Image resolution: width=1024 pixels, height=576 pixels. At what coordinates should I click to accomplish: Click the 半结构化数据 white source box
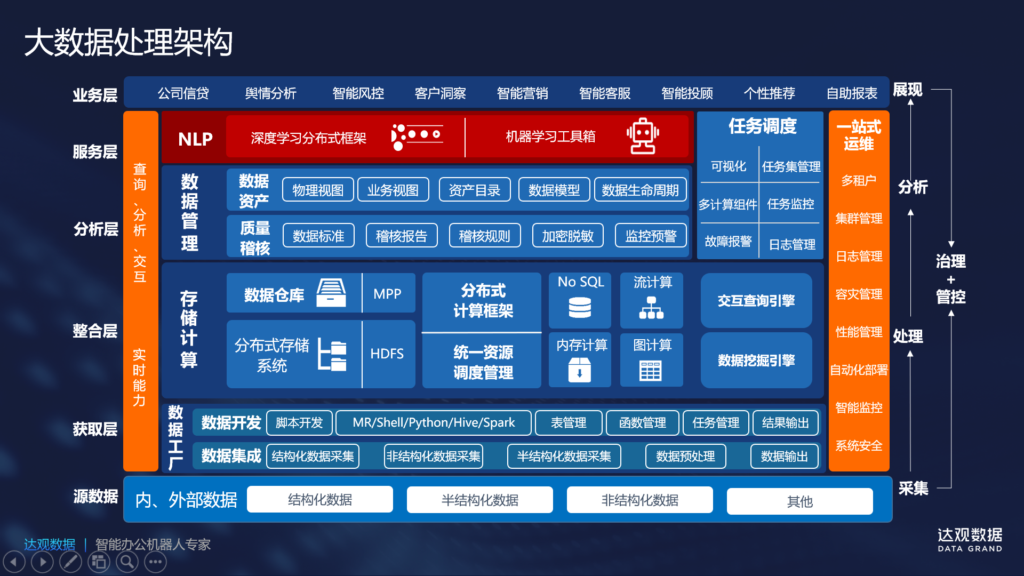coord(480,500)
